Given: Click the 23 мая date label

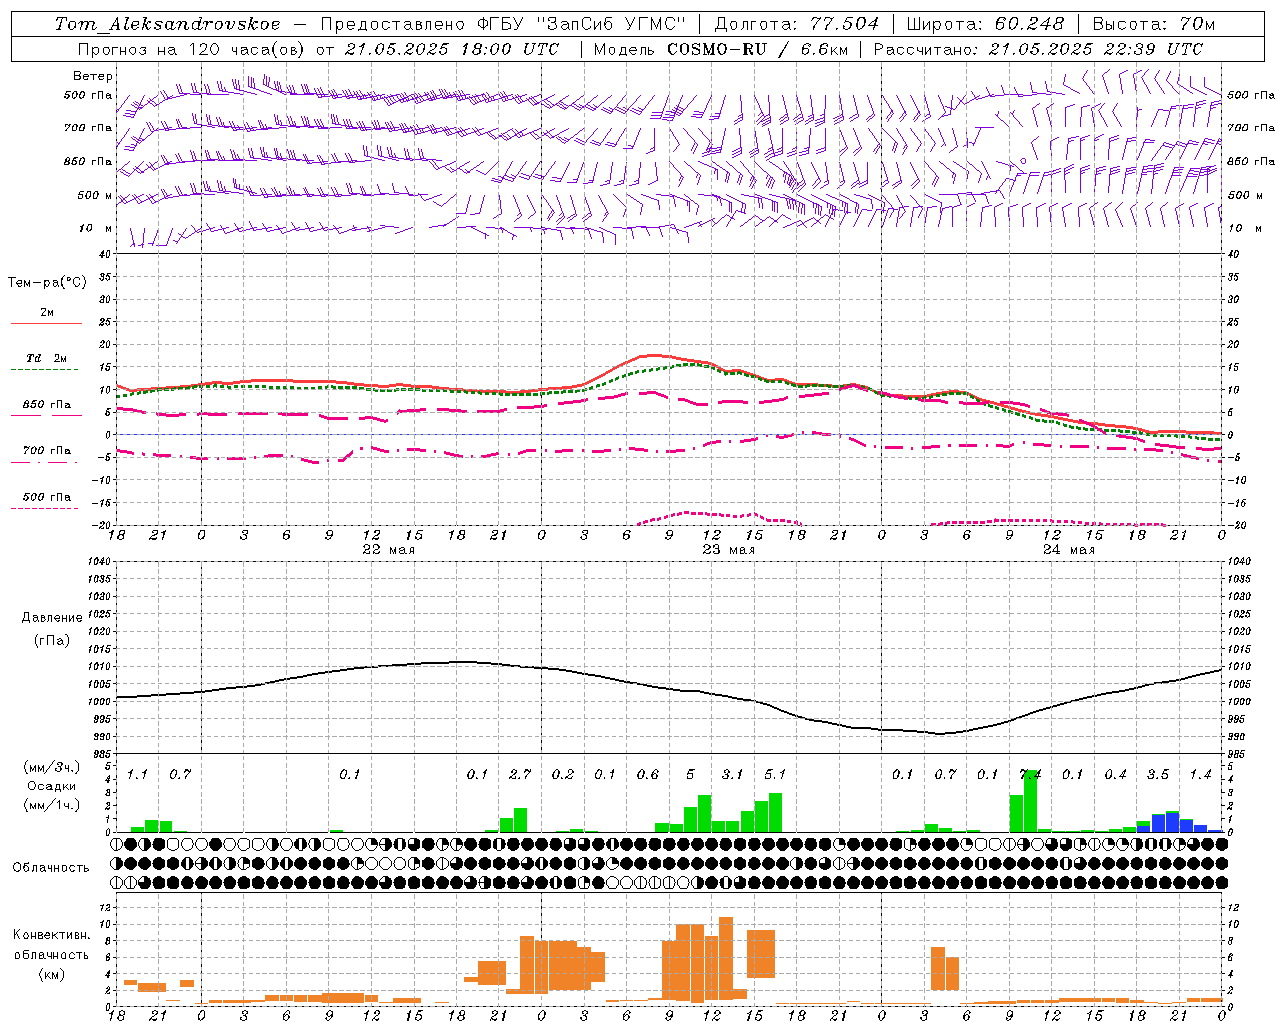Looking at the screenshot, I should [x=728, y=550].
